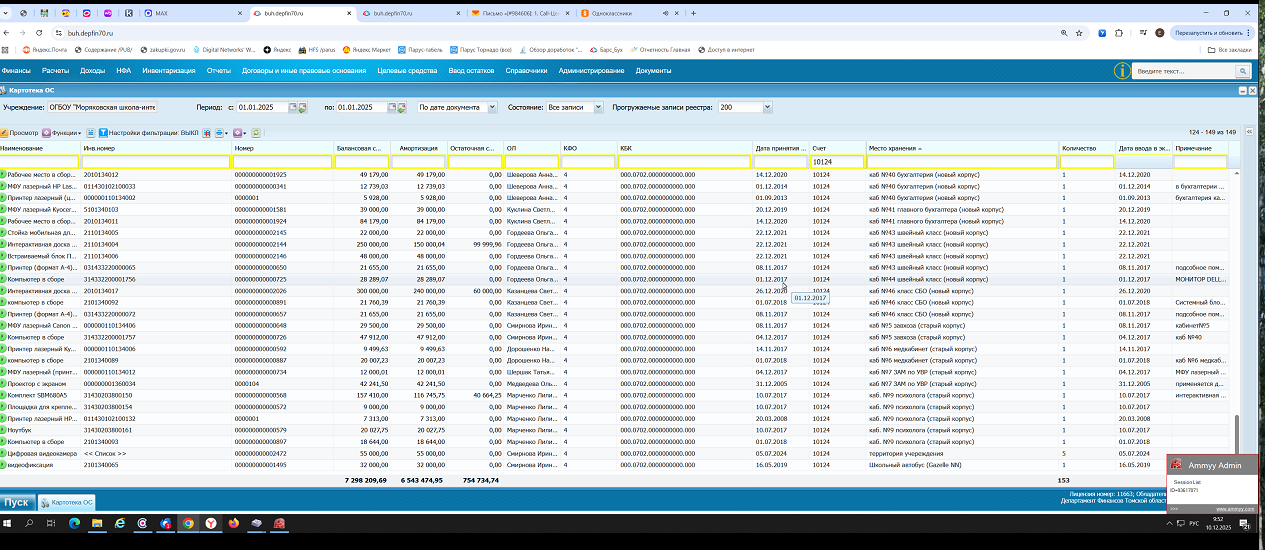Open Yandex Browser from the Windows taskbar
This screenshot has height=550, width=1265.
[211, 523]
